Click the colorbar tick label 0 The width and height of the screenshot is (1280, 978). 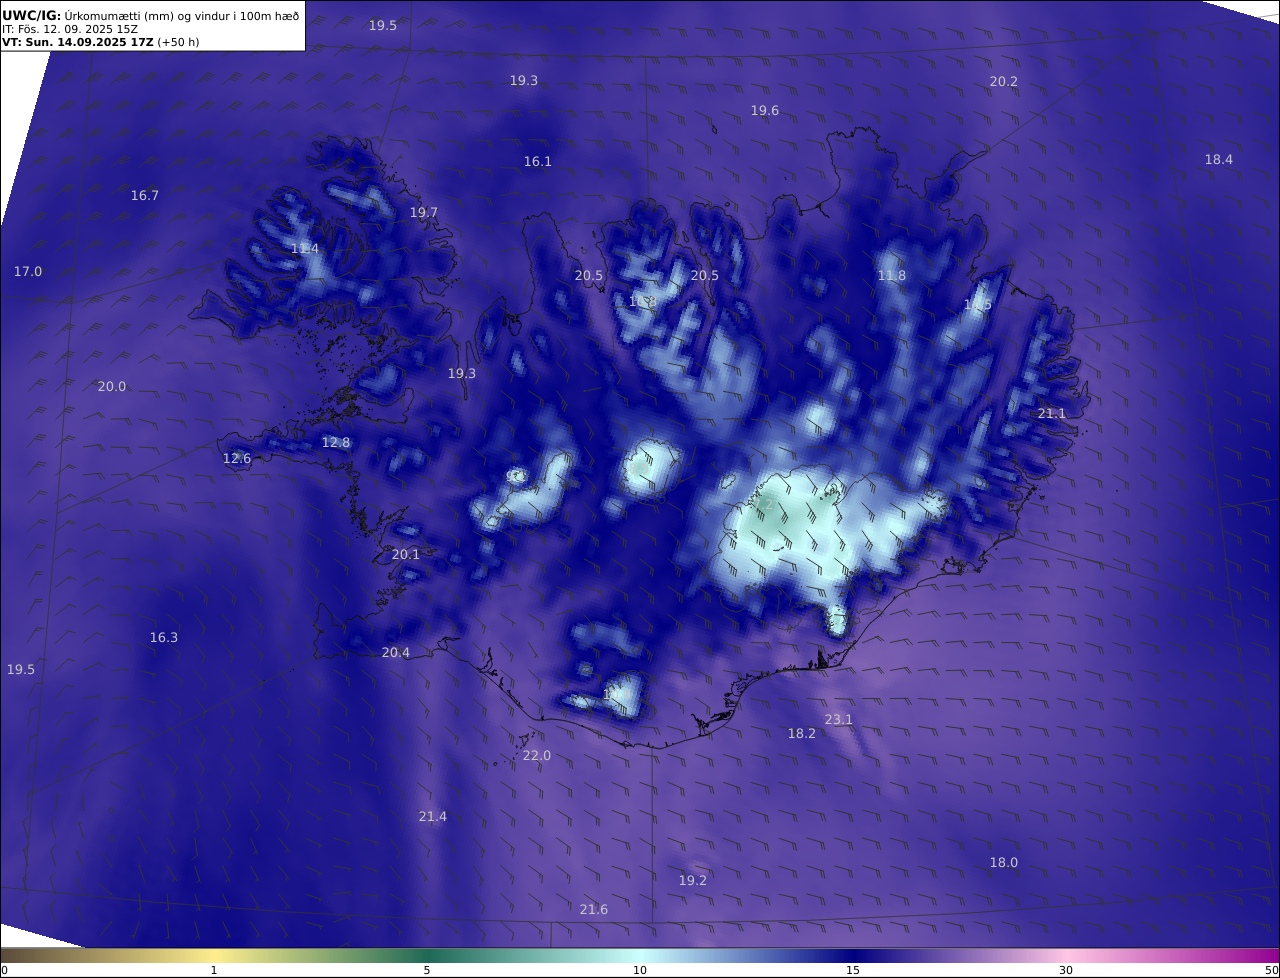(x=4, y=970)
